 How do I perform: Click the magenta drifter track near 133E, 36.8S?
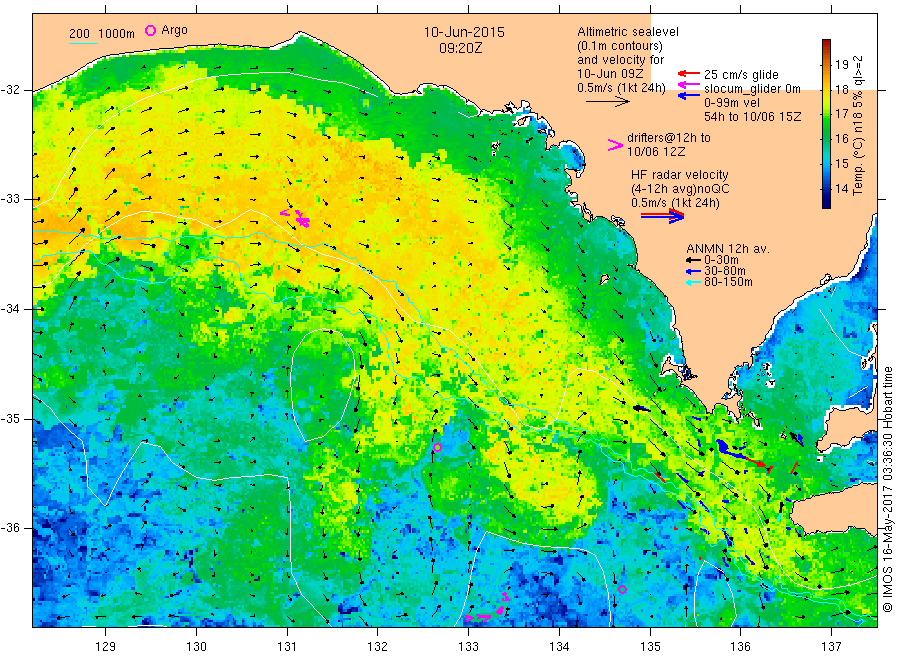488,609
